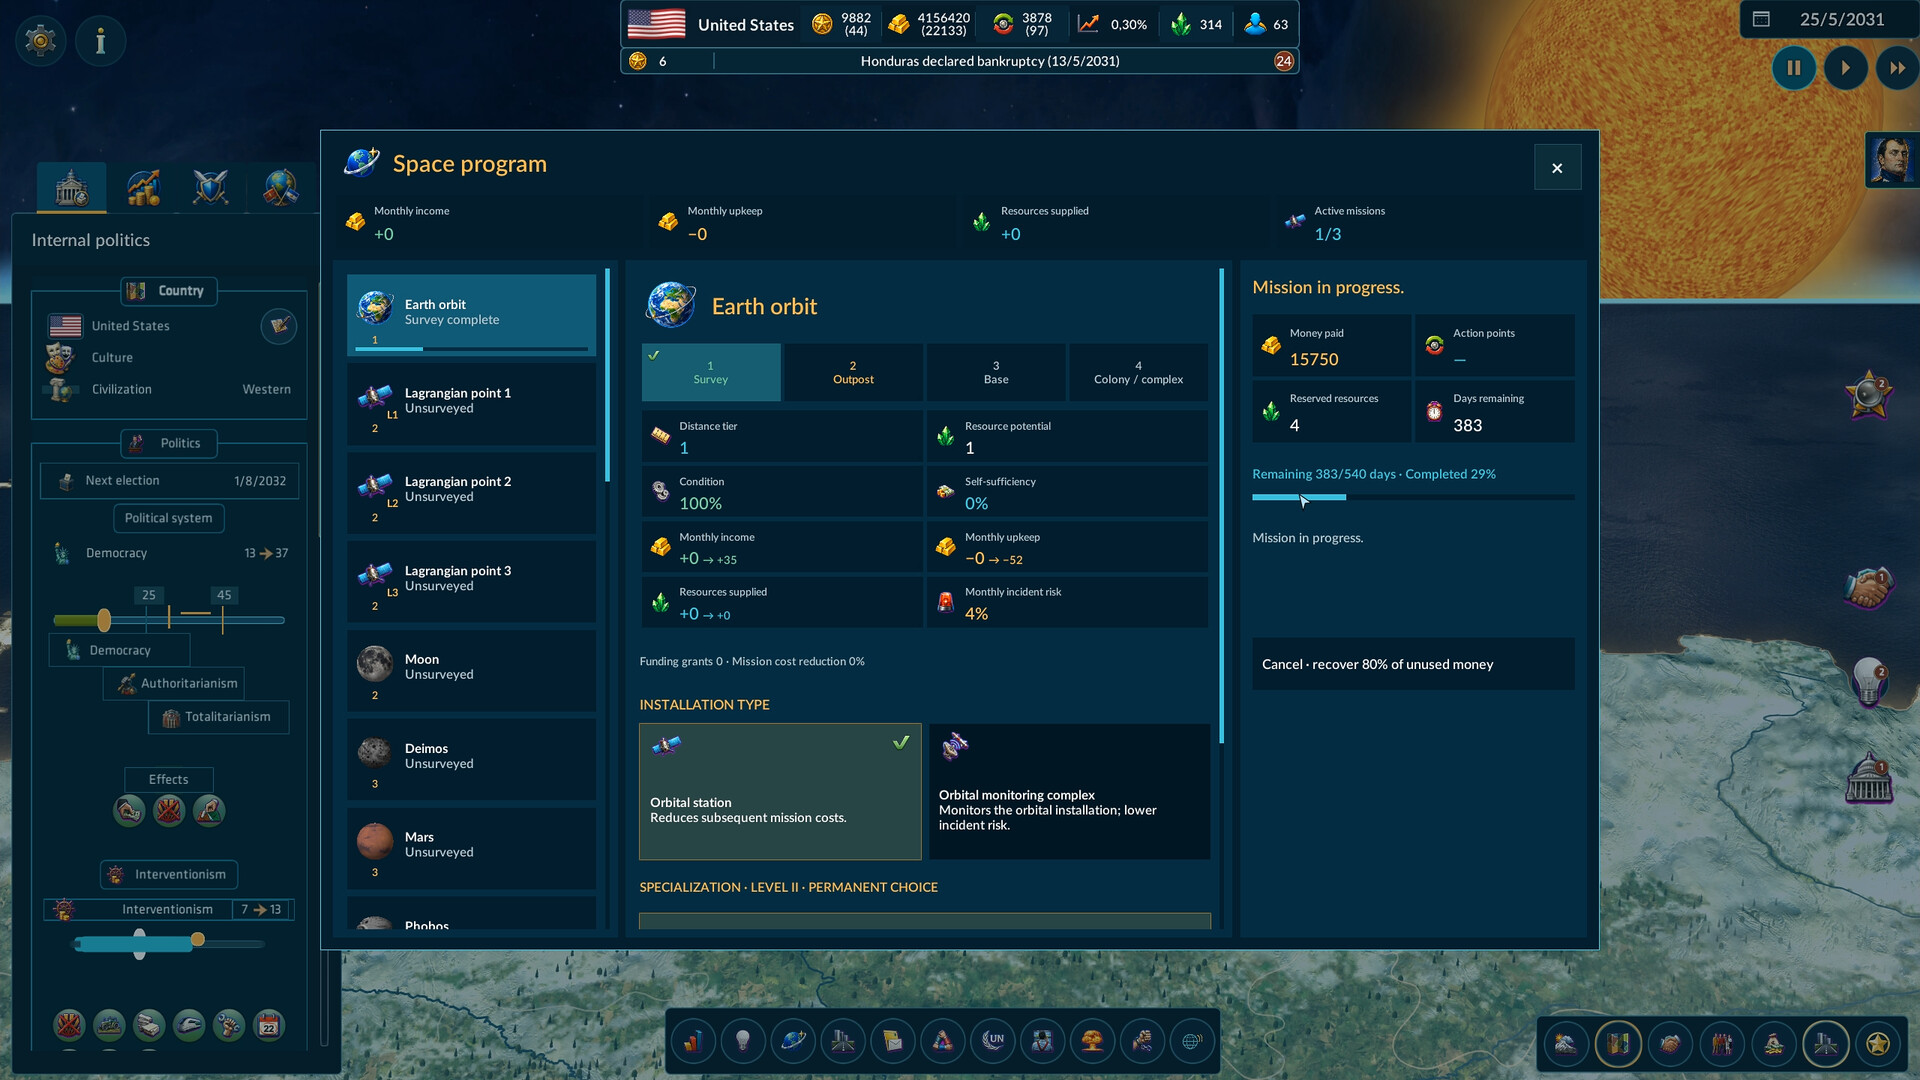Viewport: 1920px width, 1080px height.
Task: Click the Authoritarianism option
Action: pos(174,684)
